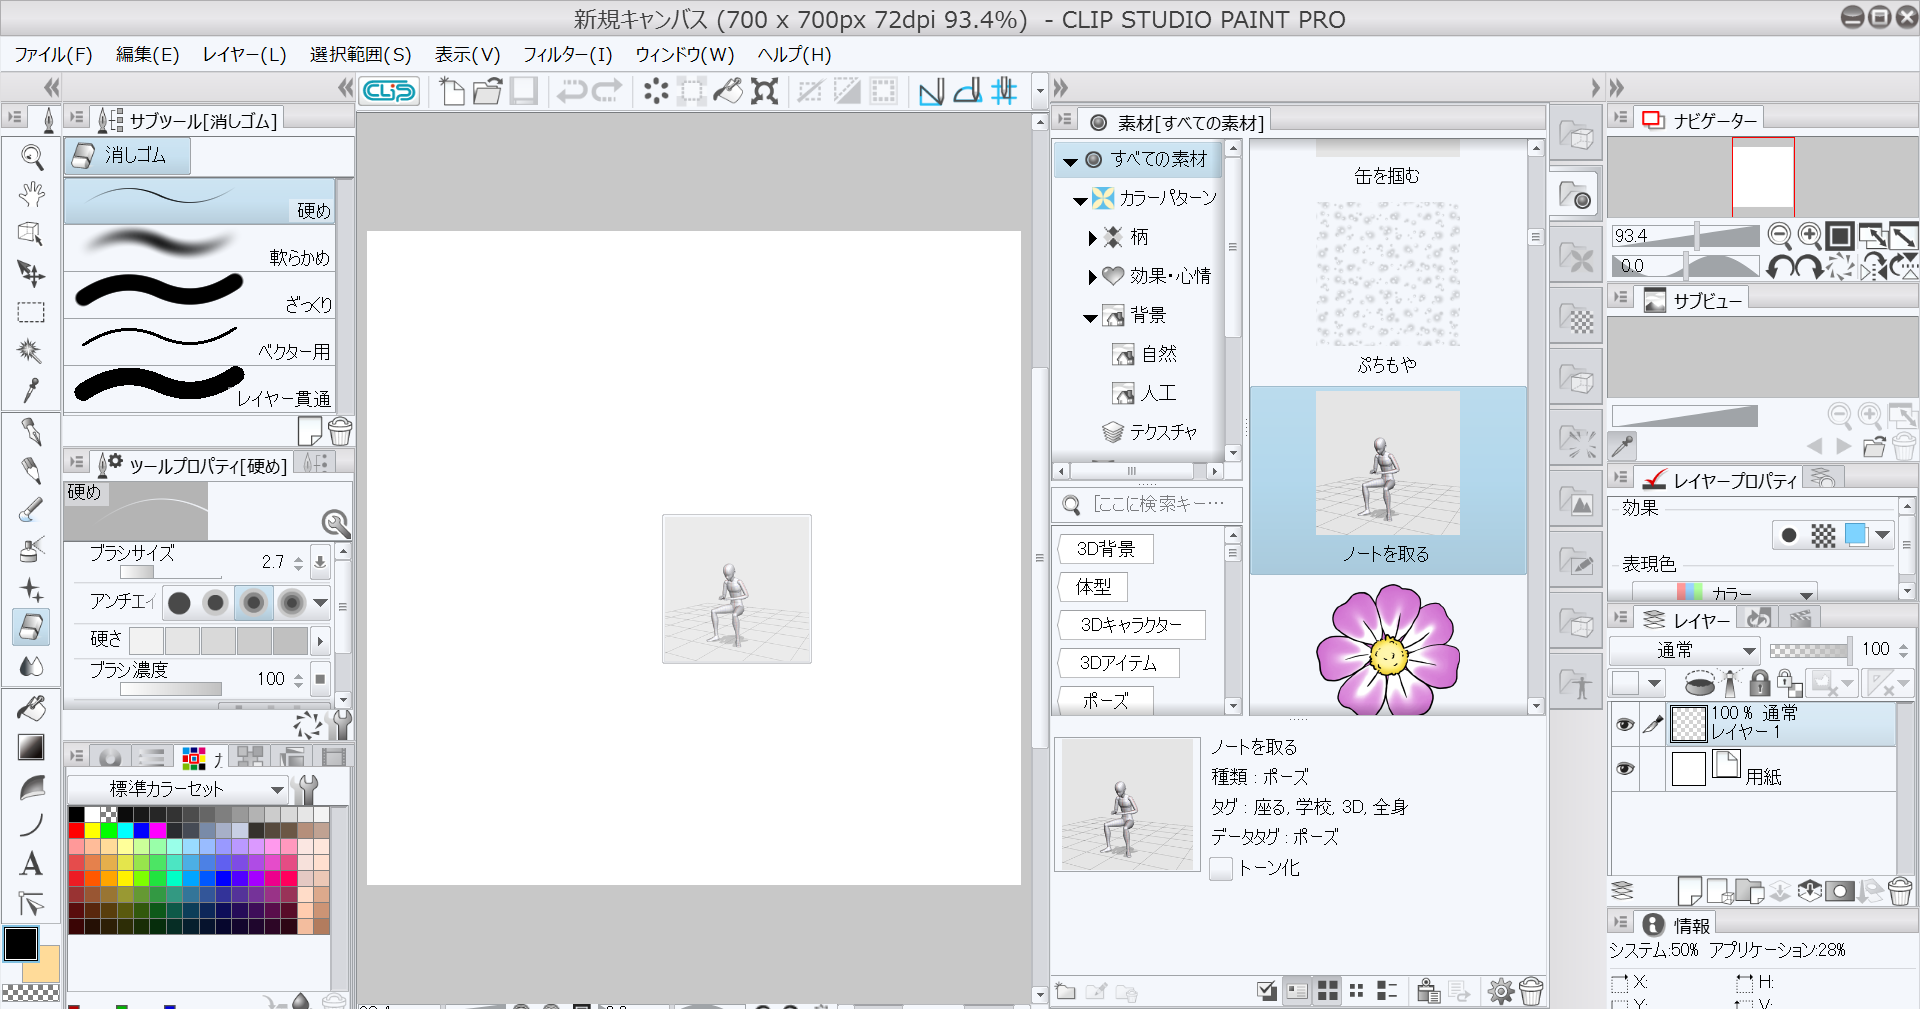Pick the red swatch in color set

point(76,830)
